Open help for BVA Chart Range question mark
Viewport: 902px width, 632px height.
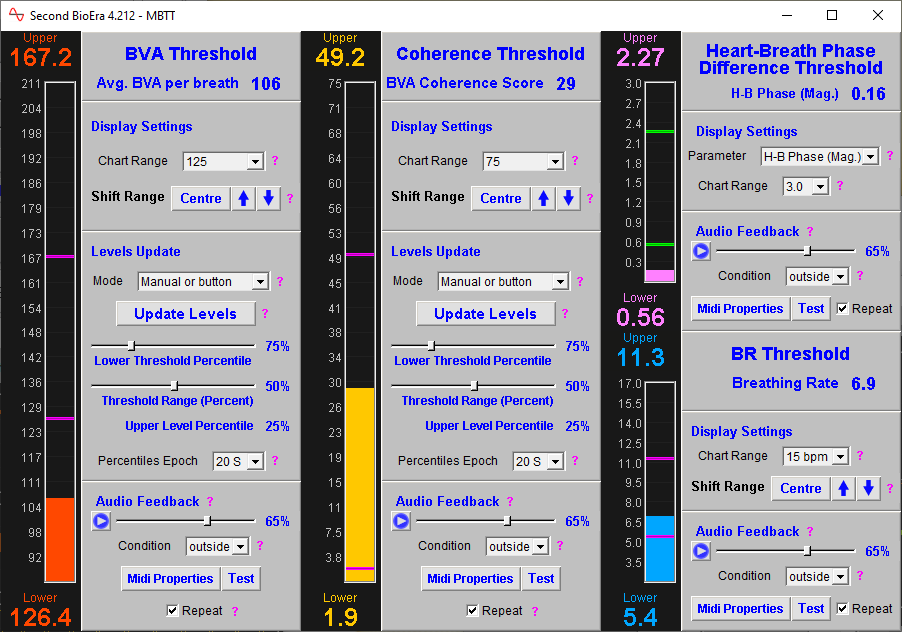[274, 160]
